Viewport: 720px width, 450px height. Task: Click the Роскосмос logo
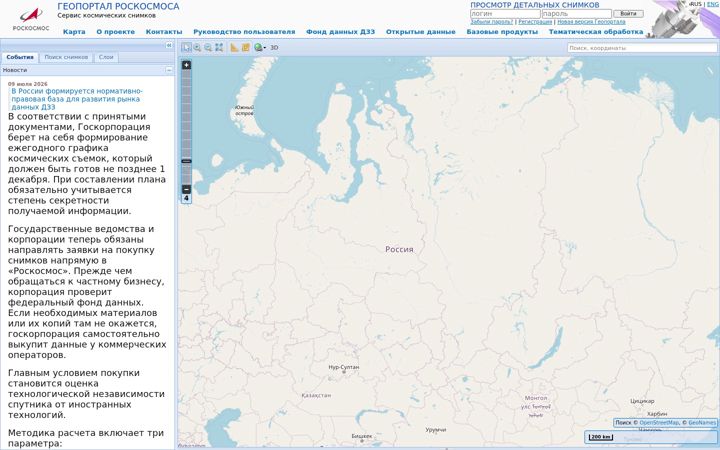(x=31, y=19)
